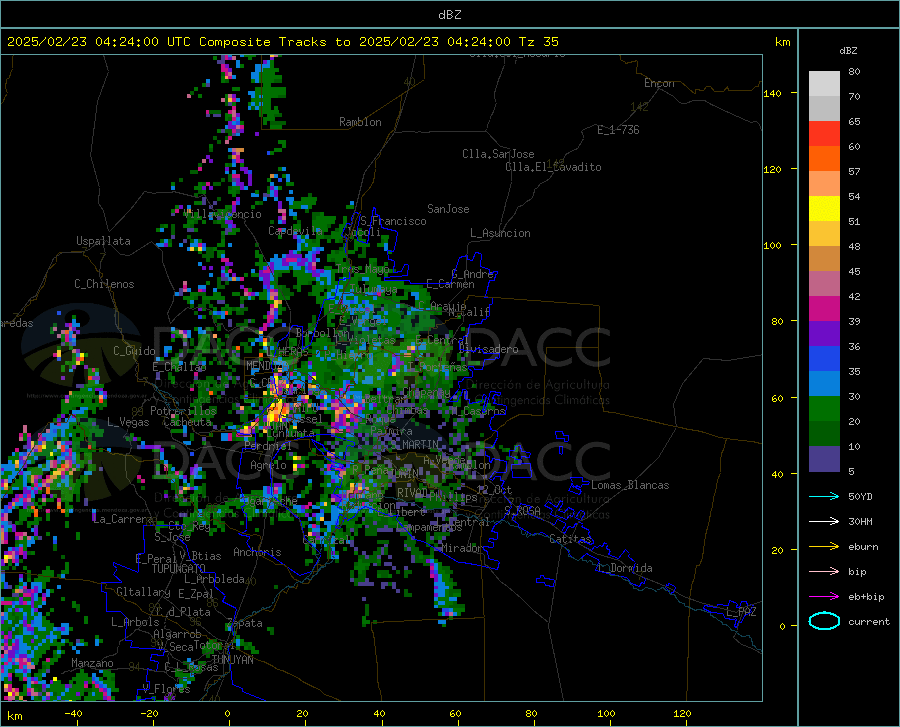Click the Anchoris map label
The image size is (900, 727).
257,553
